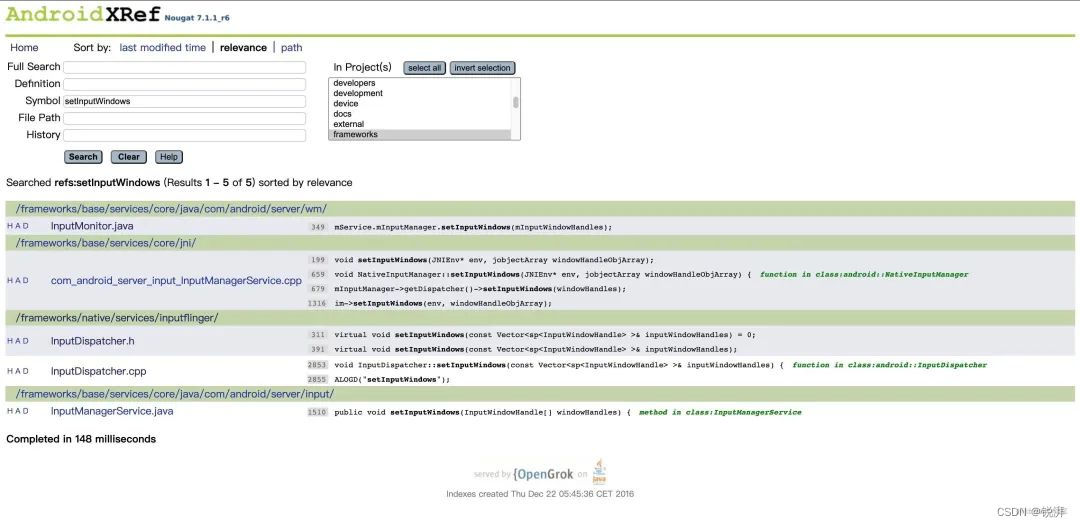Open /frameworks/native/services/inputflinger/ directory link

(x=117, y=318)
